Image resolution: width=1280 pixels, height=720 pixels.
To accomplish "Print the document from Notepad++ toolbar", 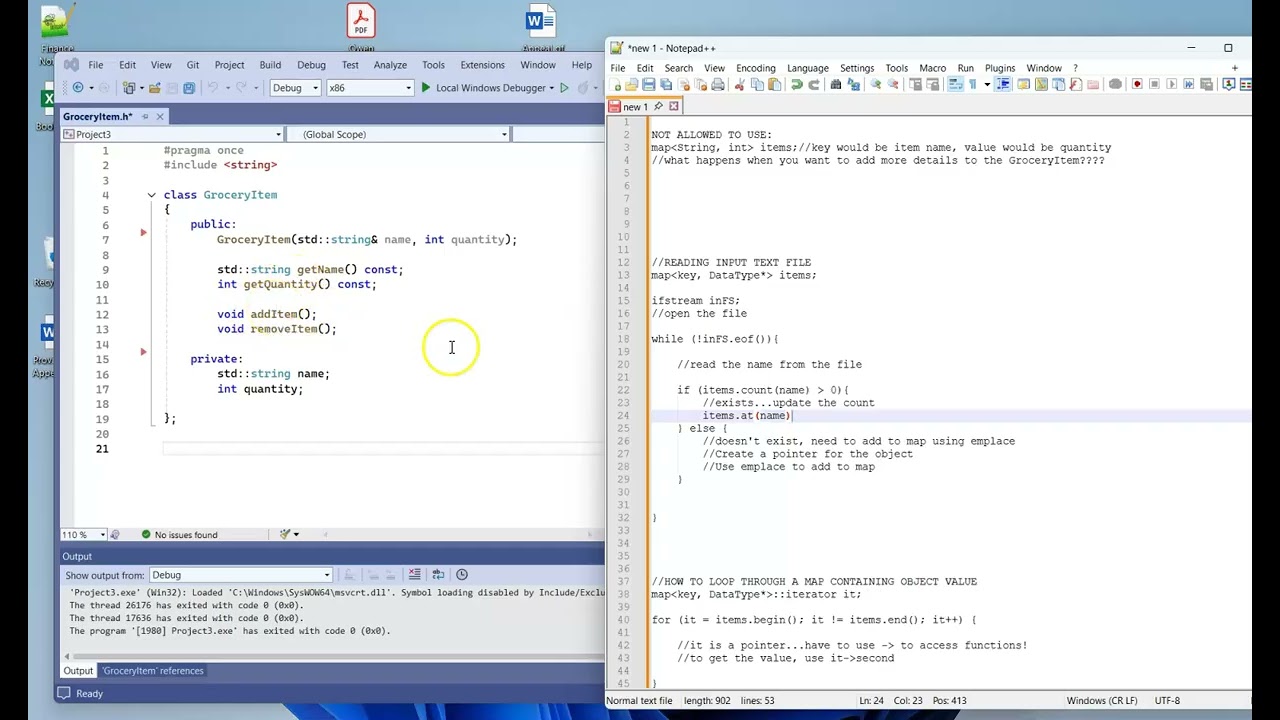I will [x=718, y=85].
